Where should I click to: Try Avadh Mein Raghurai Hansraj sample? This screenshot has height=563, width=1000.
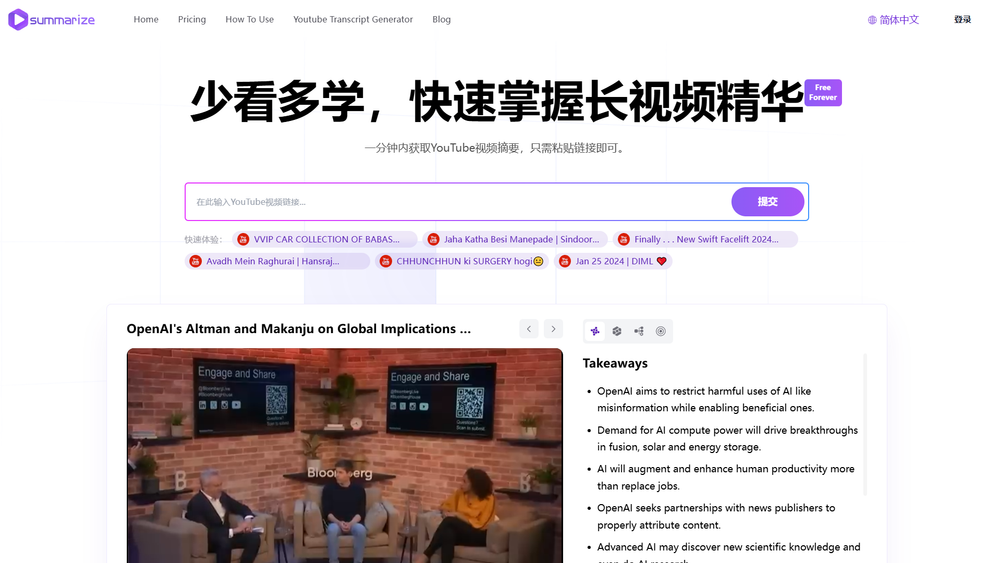pos(277,261)
